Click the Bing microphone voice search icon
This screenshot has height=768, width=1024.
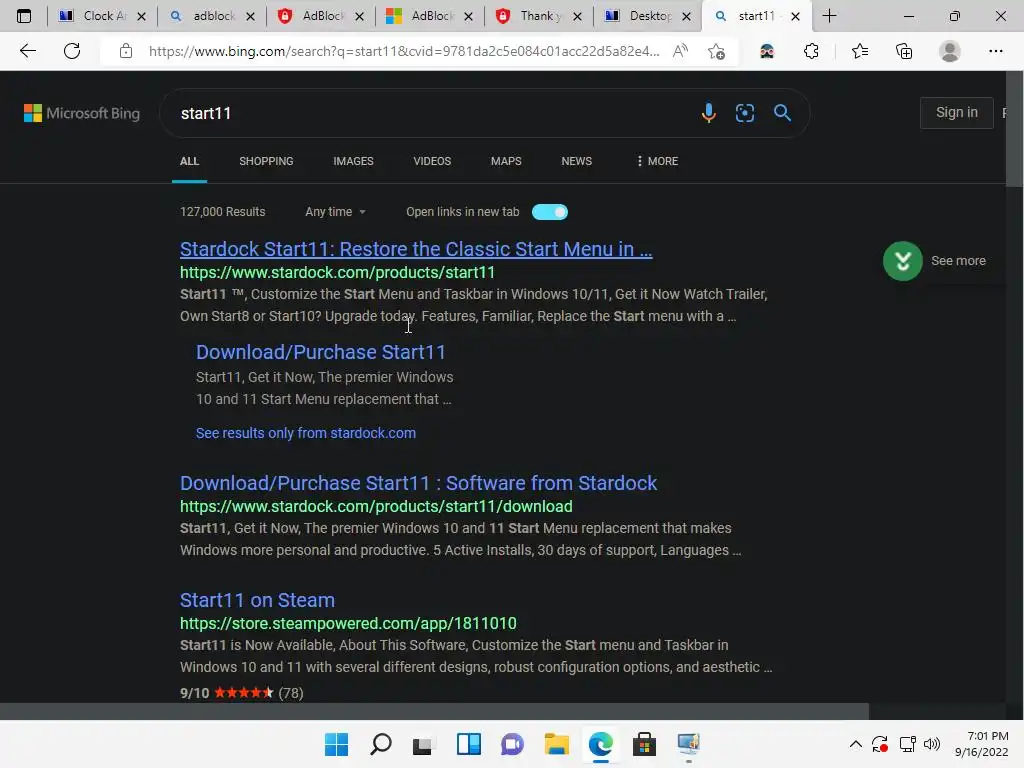pyautogui.click(x=709, y=113)
